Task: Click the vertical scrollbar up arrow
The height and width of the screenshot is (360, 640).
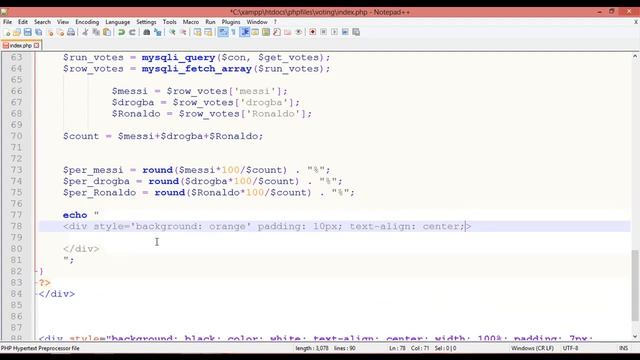Action: click(x=635, y=56)
